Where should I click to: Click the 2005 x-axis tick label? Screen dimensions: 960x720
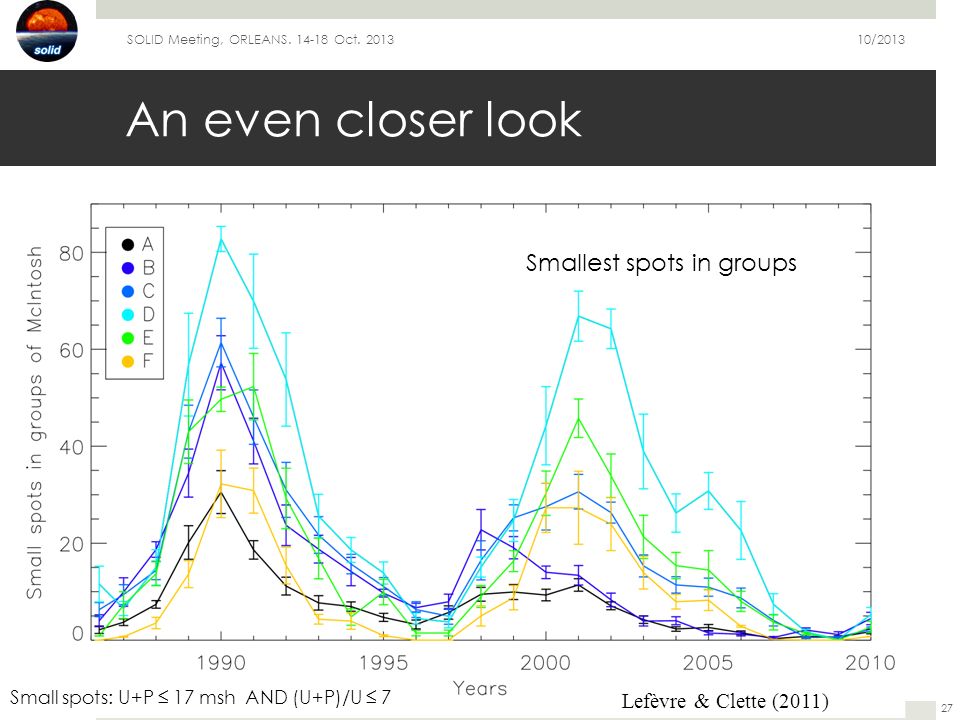pos(708,662)
